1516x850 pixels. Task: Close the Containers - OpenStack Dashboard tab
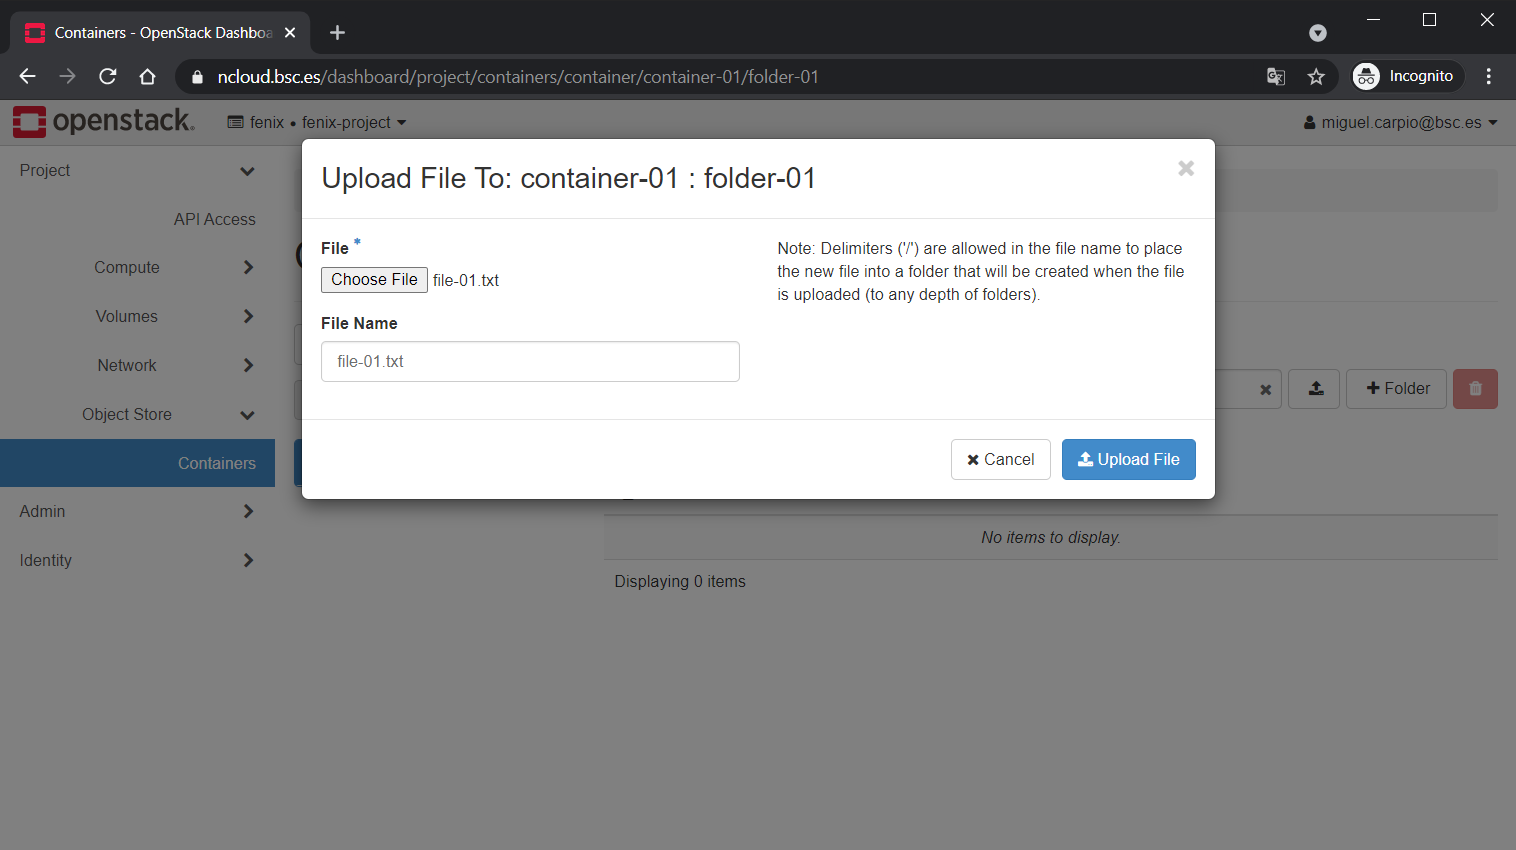290,33
